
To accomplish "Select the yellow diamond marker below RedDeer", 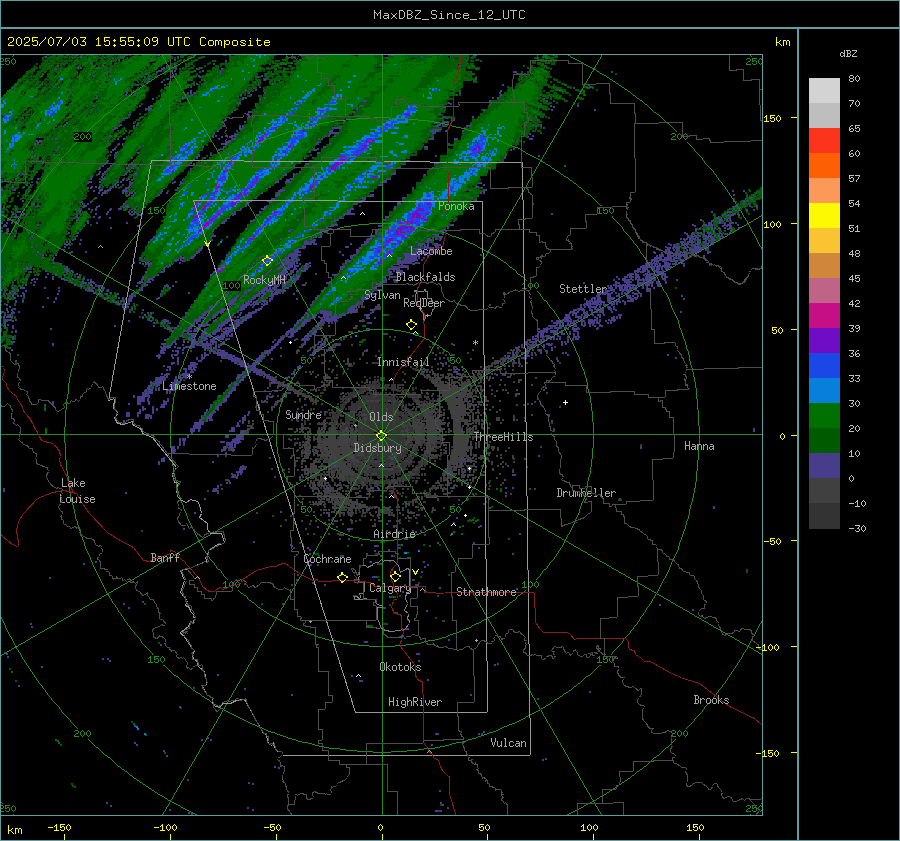I will click(412, 325).
